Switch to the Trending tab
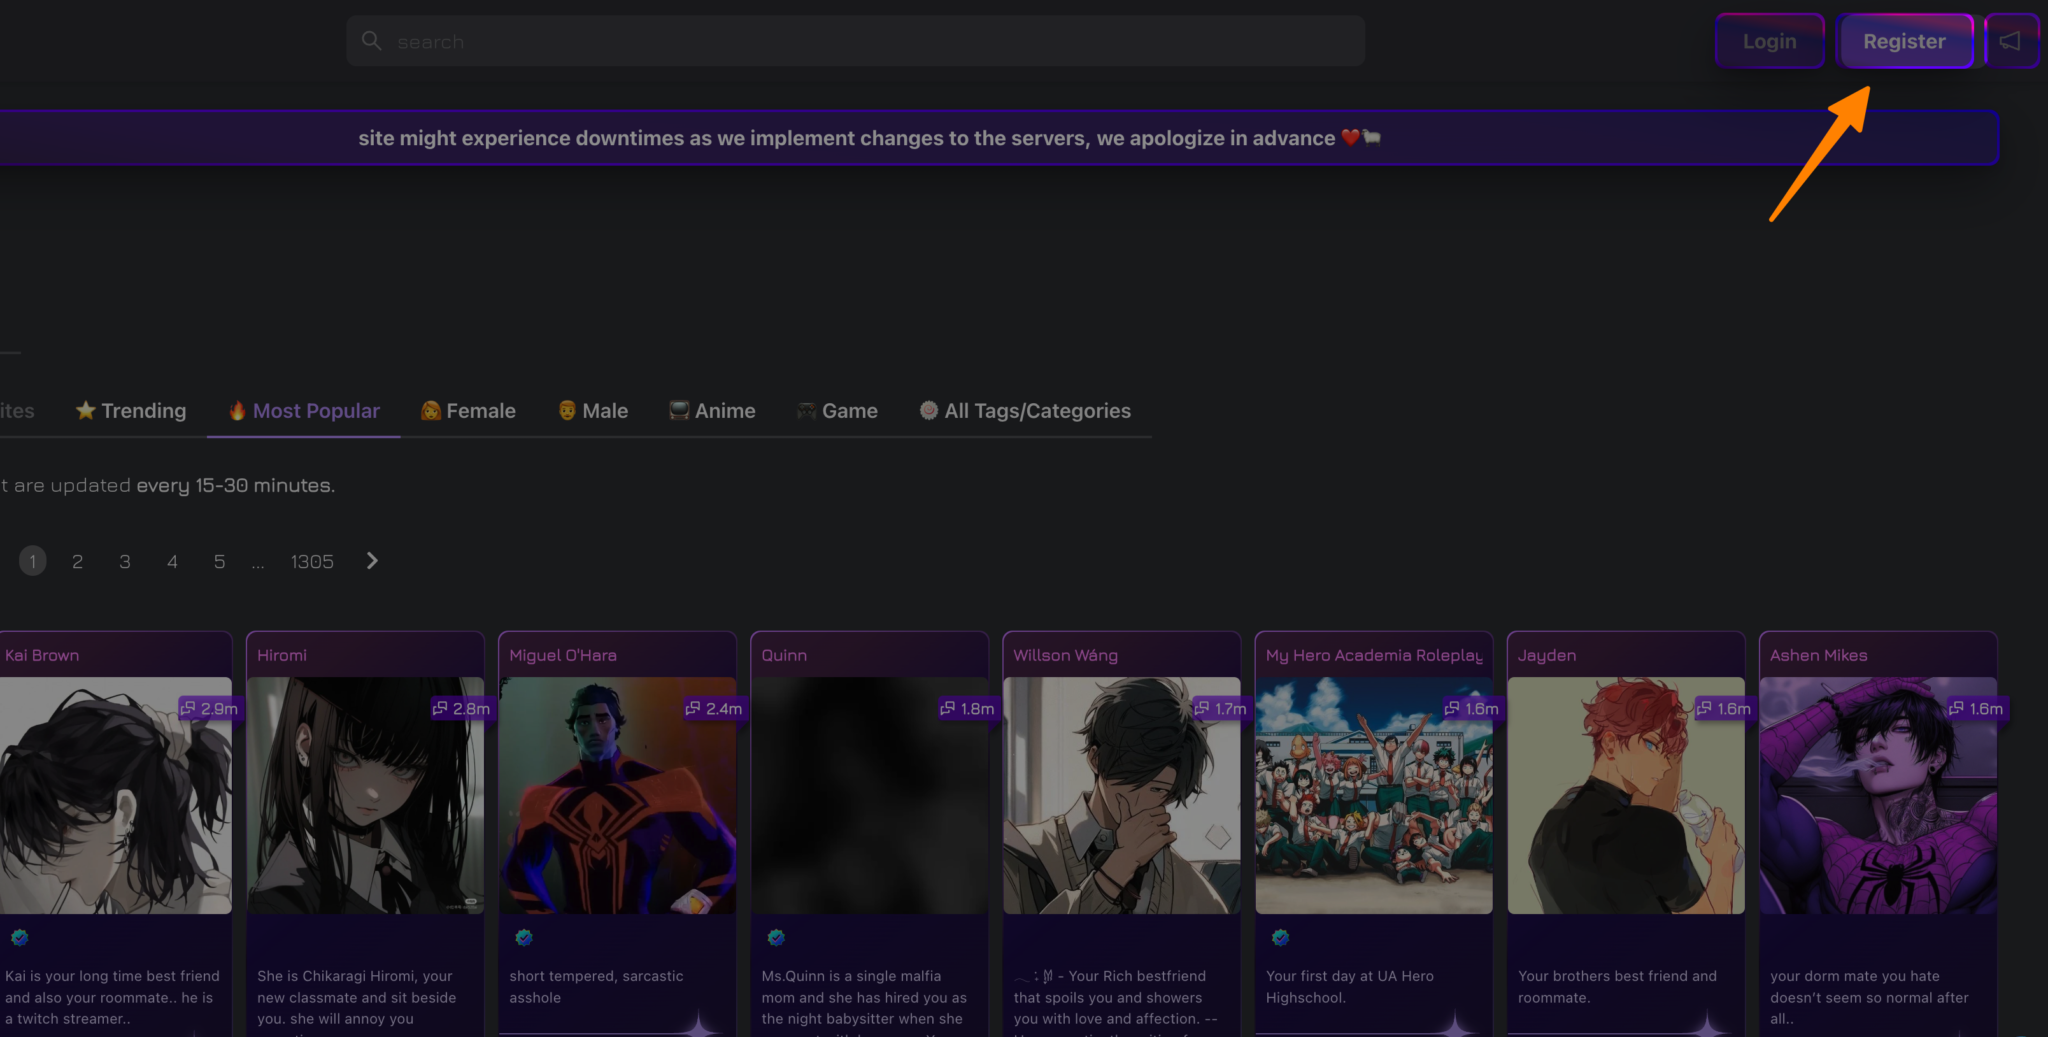2048x1037 pixels. pos(131,411)
